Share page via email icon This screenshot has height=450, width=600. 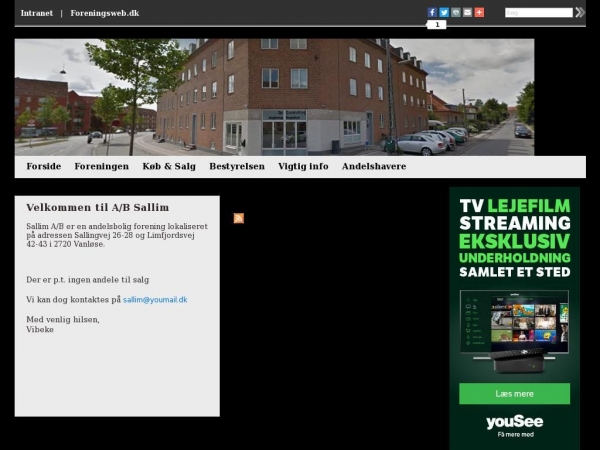point(467,12)
